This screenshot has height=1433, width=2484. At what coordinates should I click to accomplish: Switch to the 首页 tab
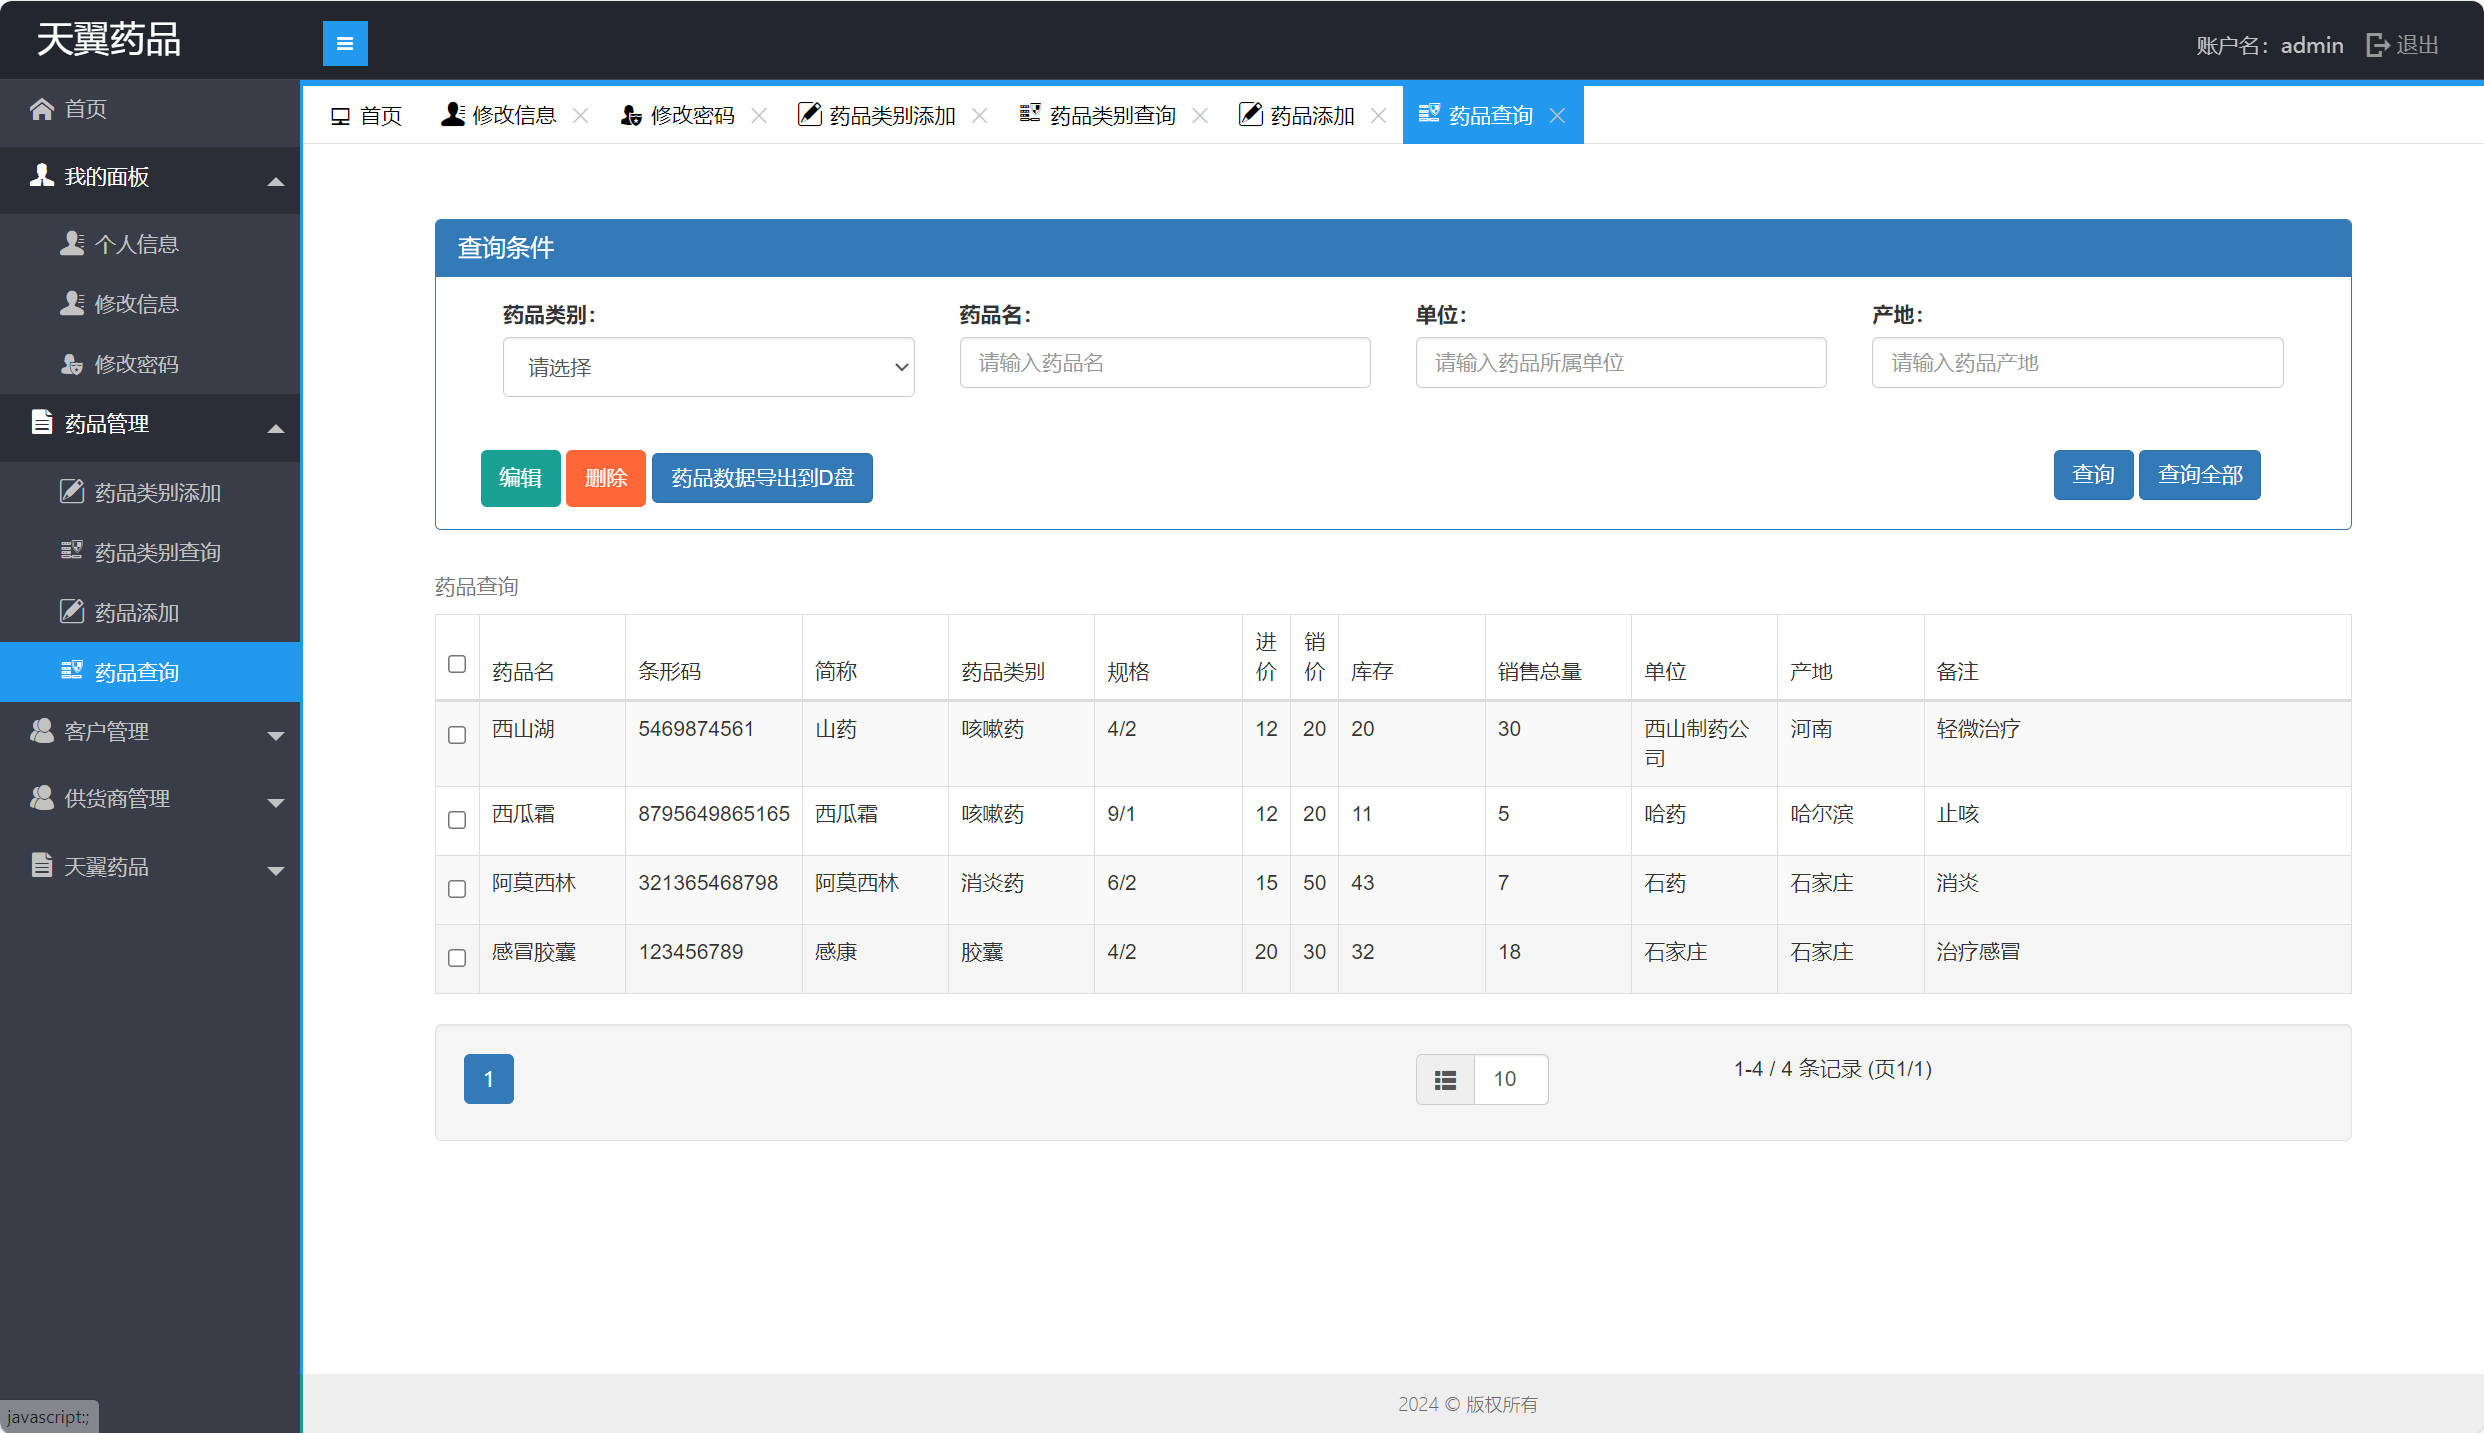point(367,116)
